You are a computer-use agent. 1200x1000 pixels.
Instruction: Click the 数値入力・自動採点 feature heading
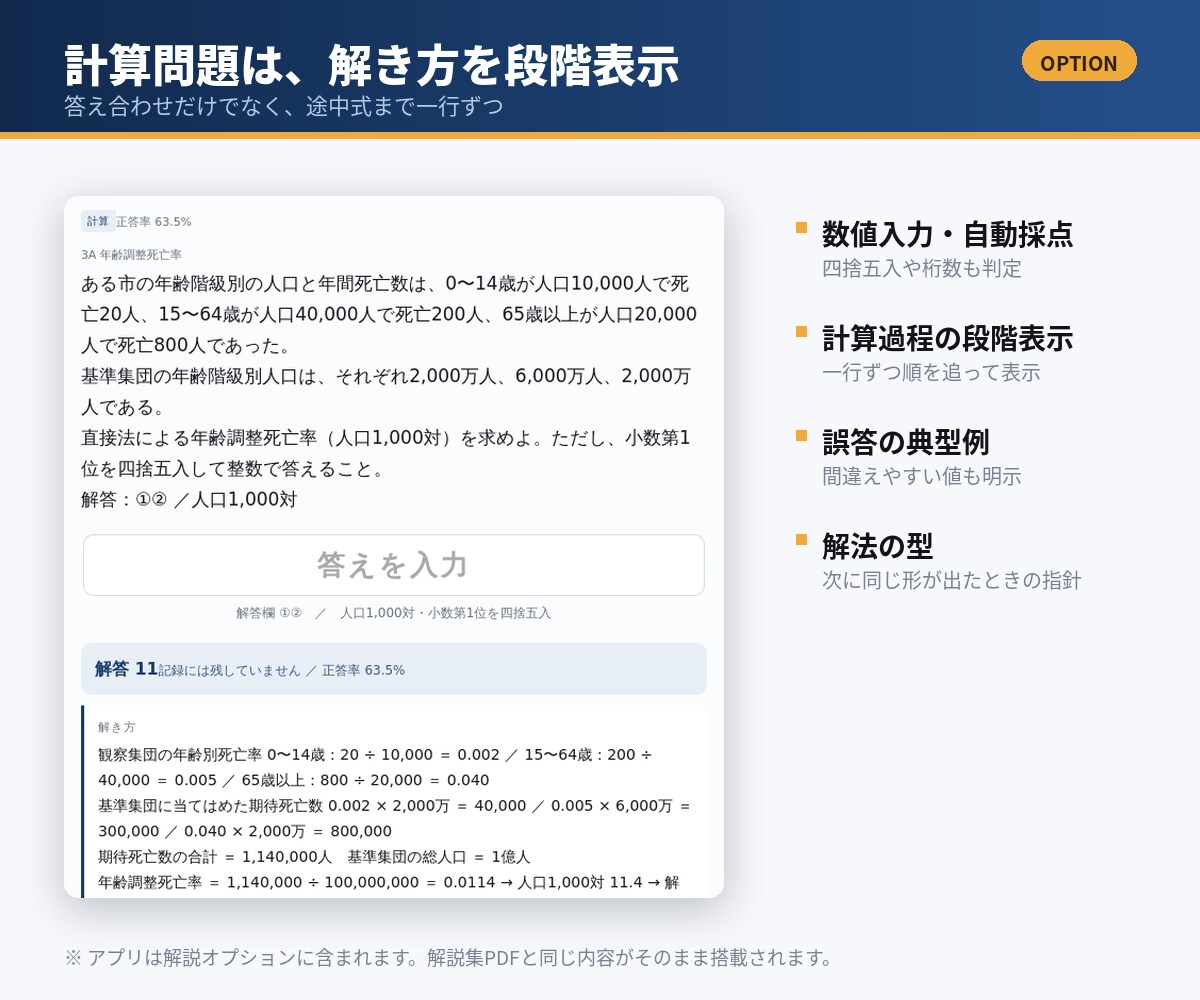coord(947,234)
